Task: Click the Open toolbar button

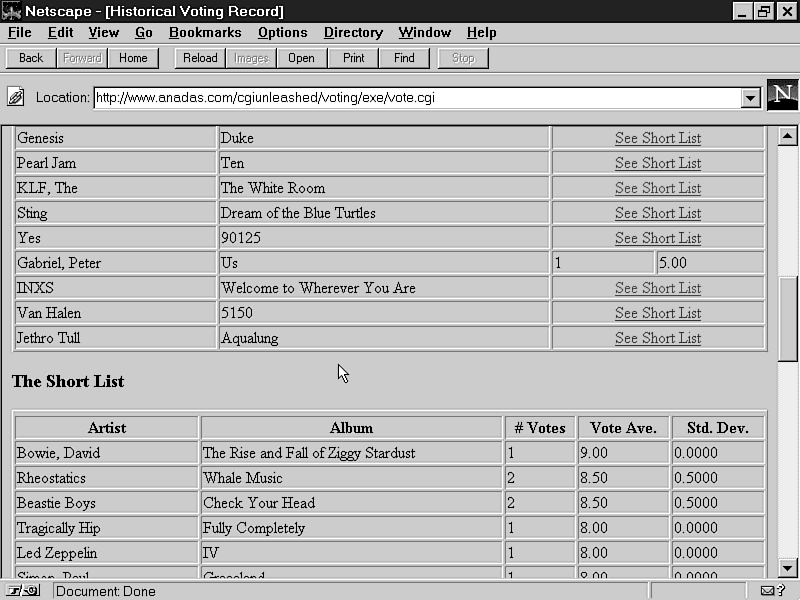Action: pos(301,58)
